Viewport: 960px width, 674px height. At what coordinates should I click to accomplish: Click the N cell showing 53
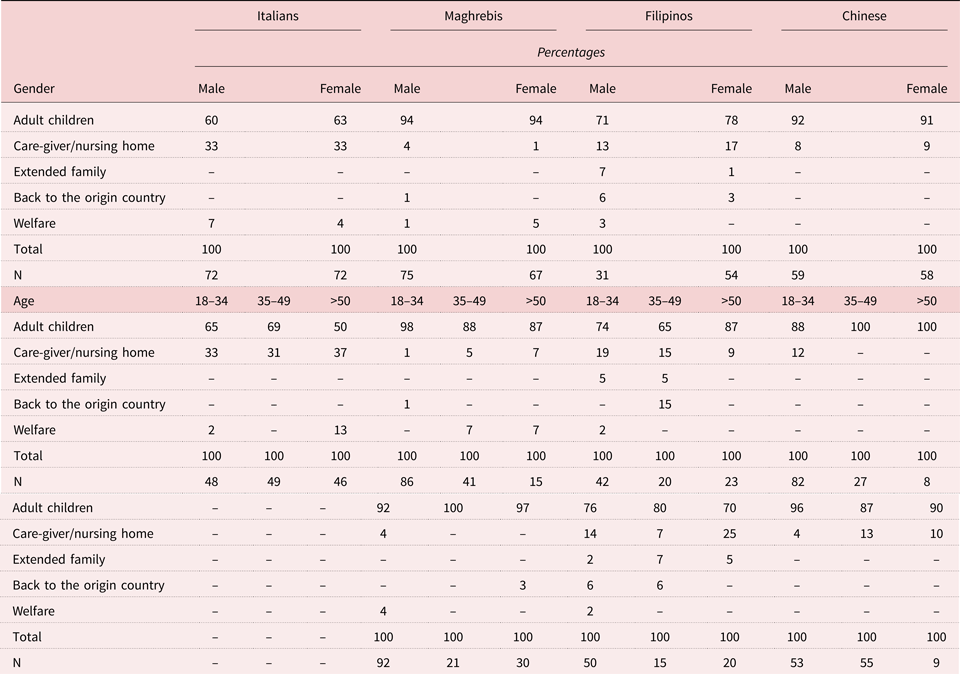pyautogui.click(x=798, y=662)
